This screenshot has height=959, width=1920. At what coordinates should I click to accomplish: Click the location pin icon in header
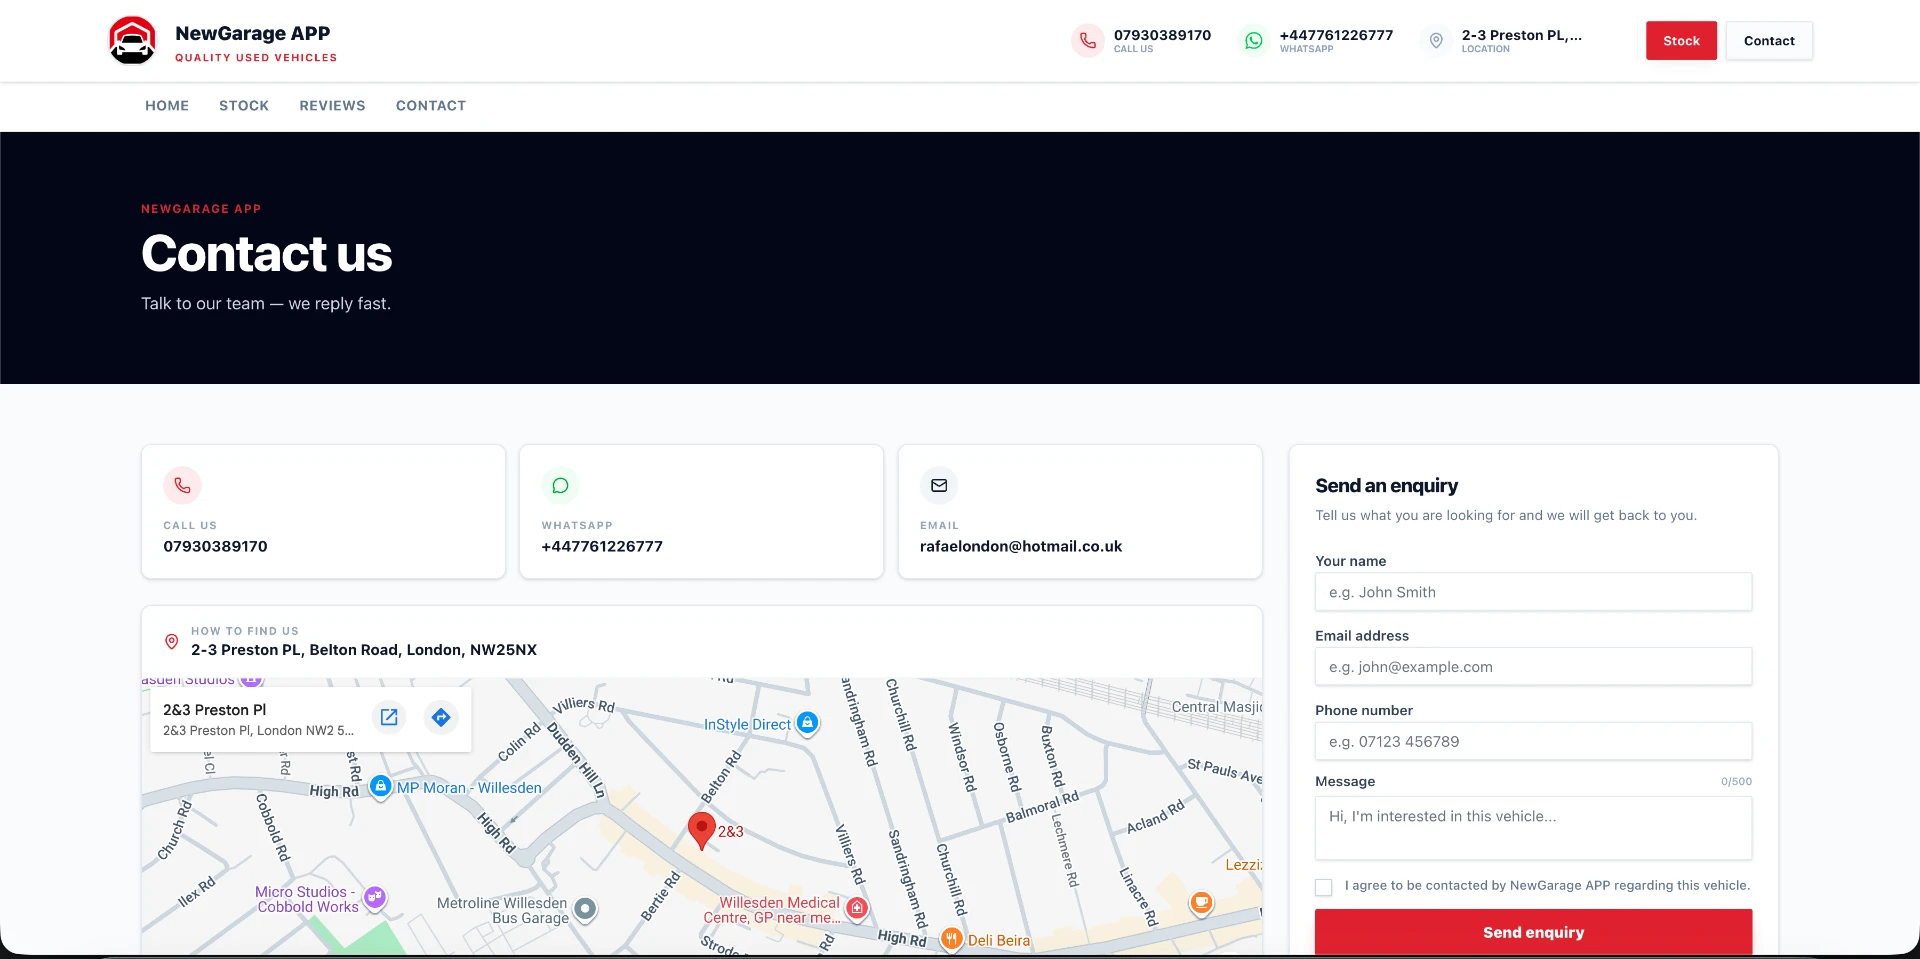pyautogui.click(x=1435, y=41)
